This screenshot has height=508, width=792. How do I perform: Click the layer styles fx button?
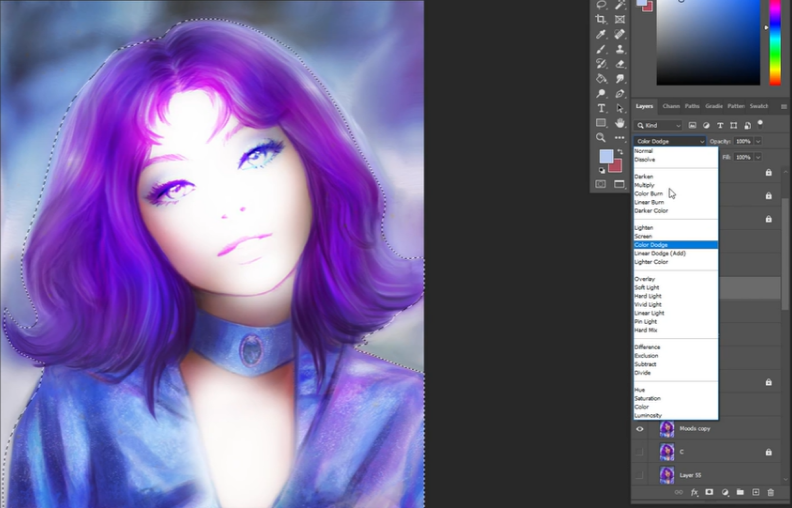click(695, 492)
